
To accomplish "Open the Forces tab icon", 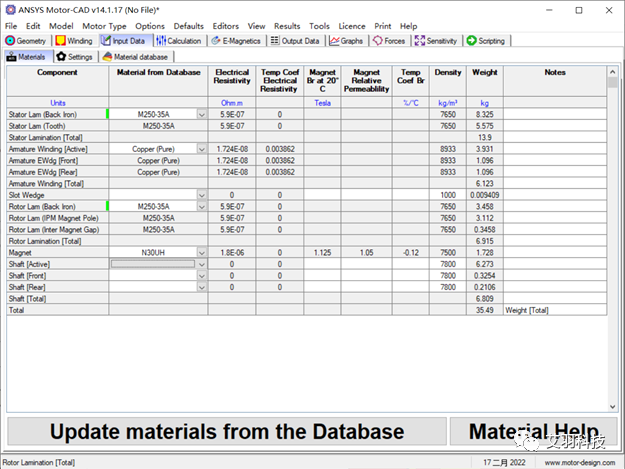I will pyautogui.click(x=378, y=41).
